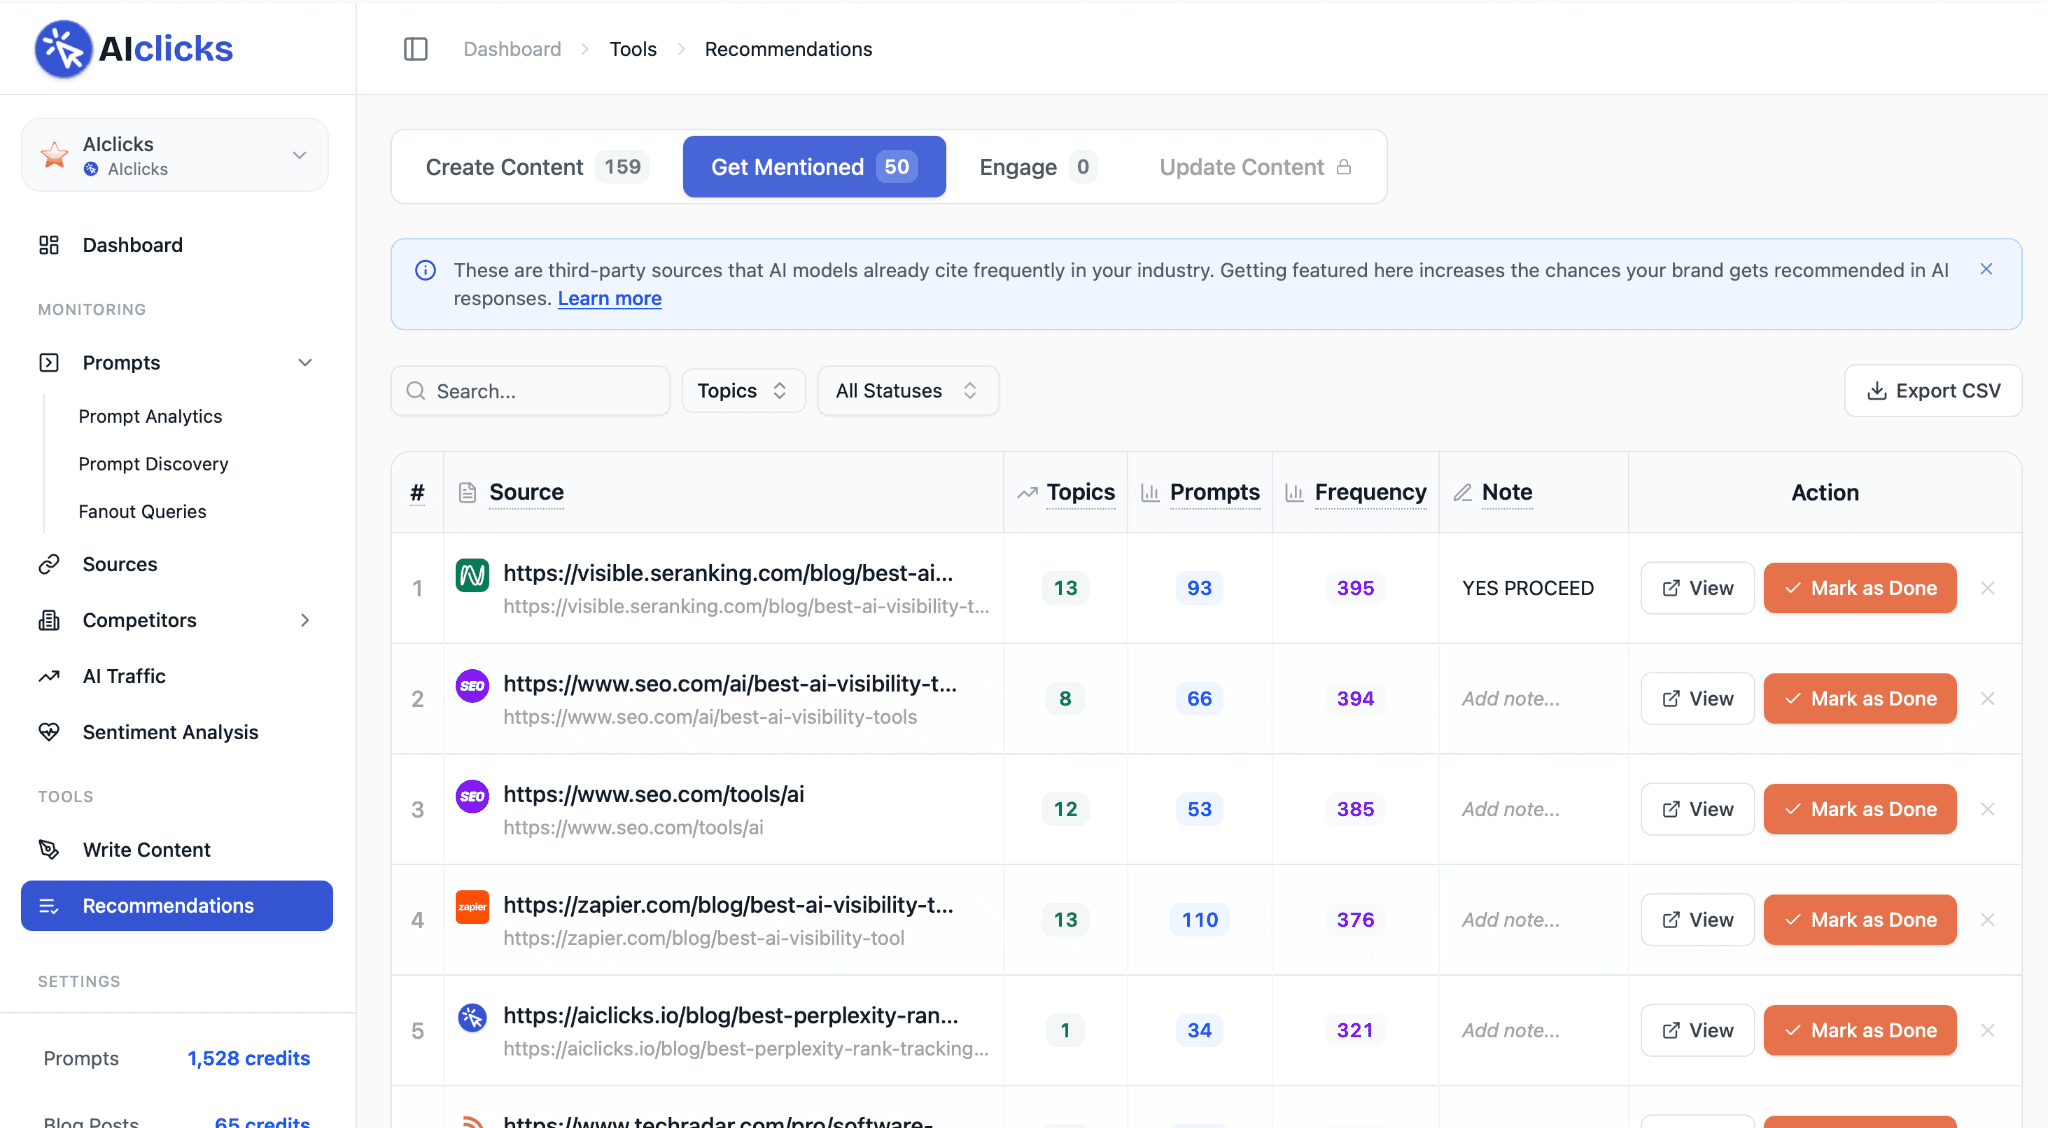Switch to Get Mentioned tab
Viewport: 2048px width, 1128px height.
(x=814, y=167)
